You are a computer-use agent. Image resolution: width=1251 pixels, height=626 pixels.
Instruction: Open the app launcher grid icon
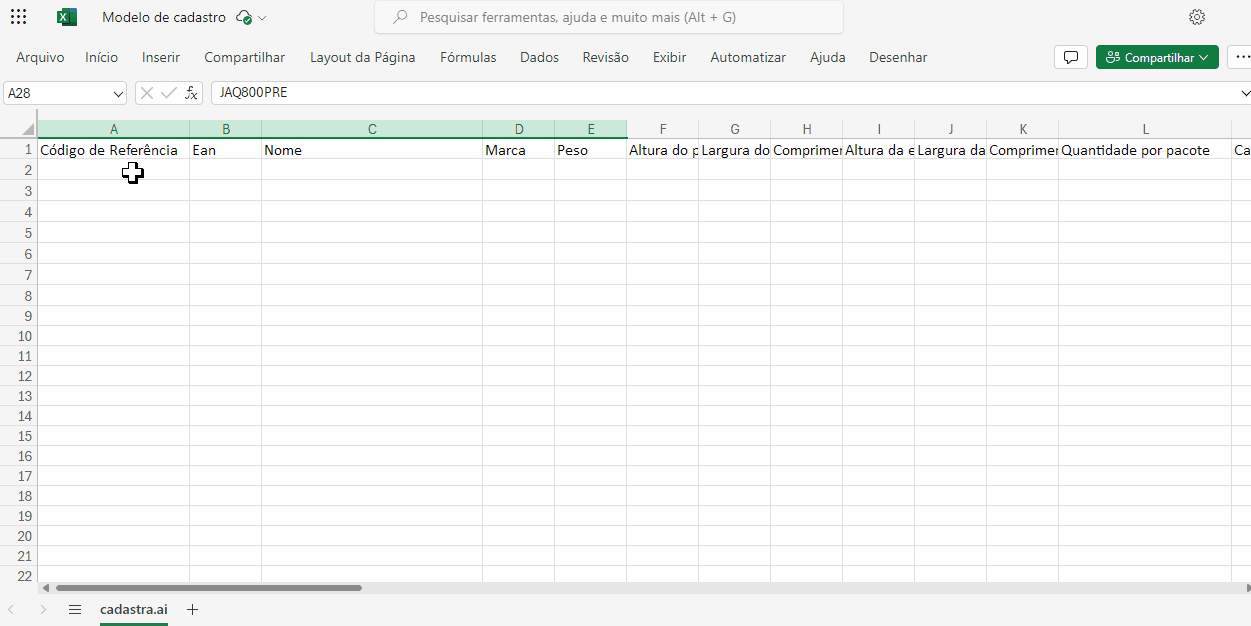(18, 17)
